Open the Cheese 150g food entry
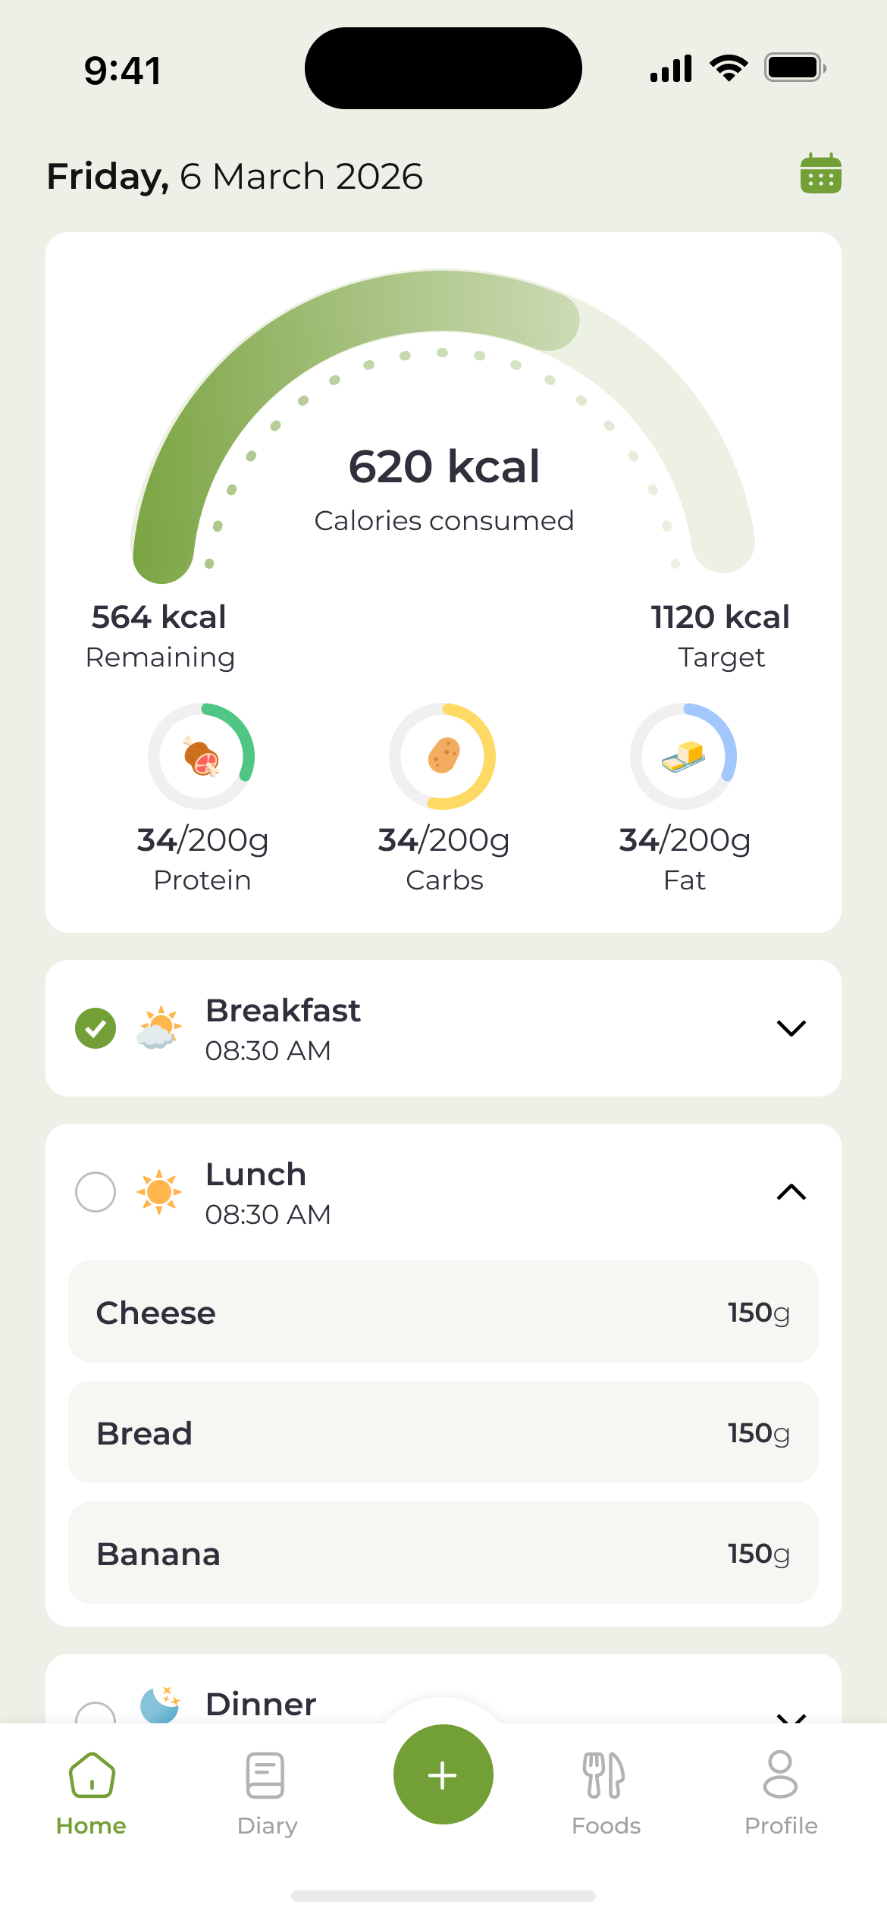 click(443, 1312)
